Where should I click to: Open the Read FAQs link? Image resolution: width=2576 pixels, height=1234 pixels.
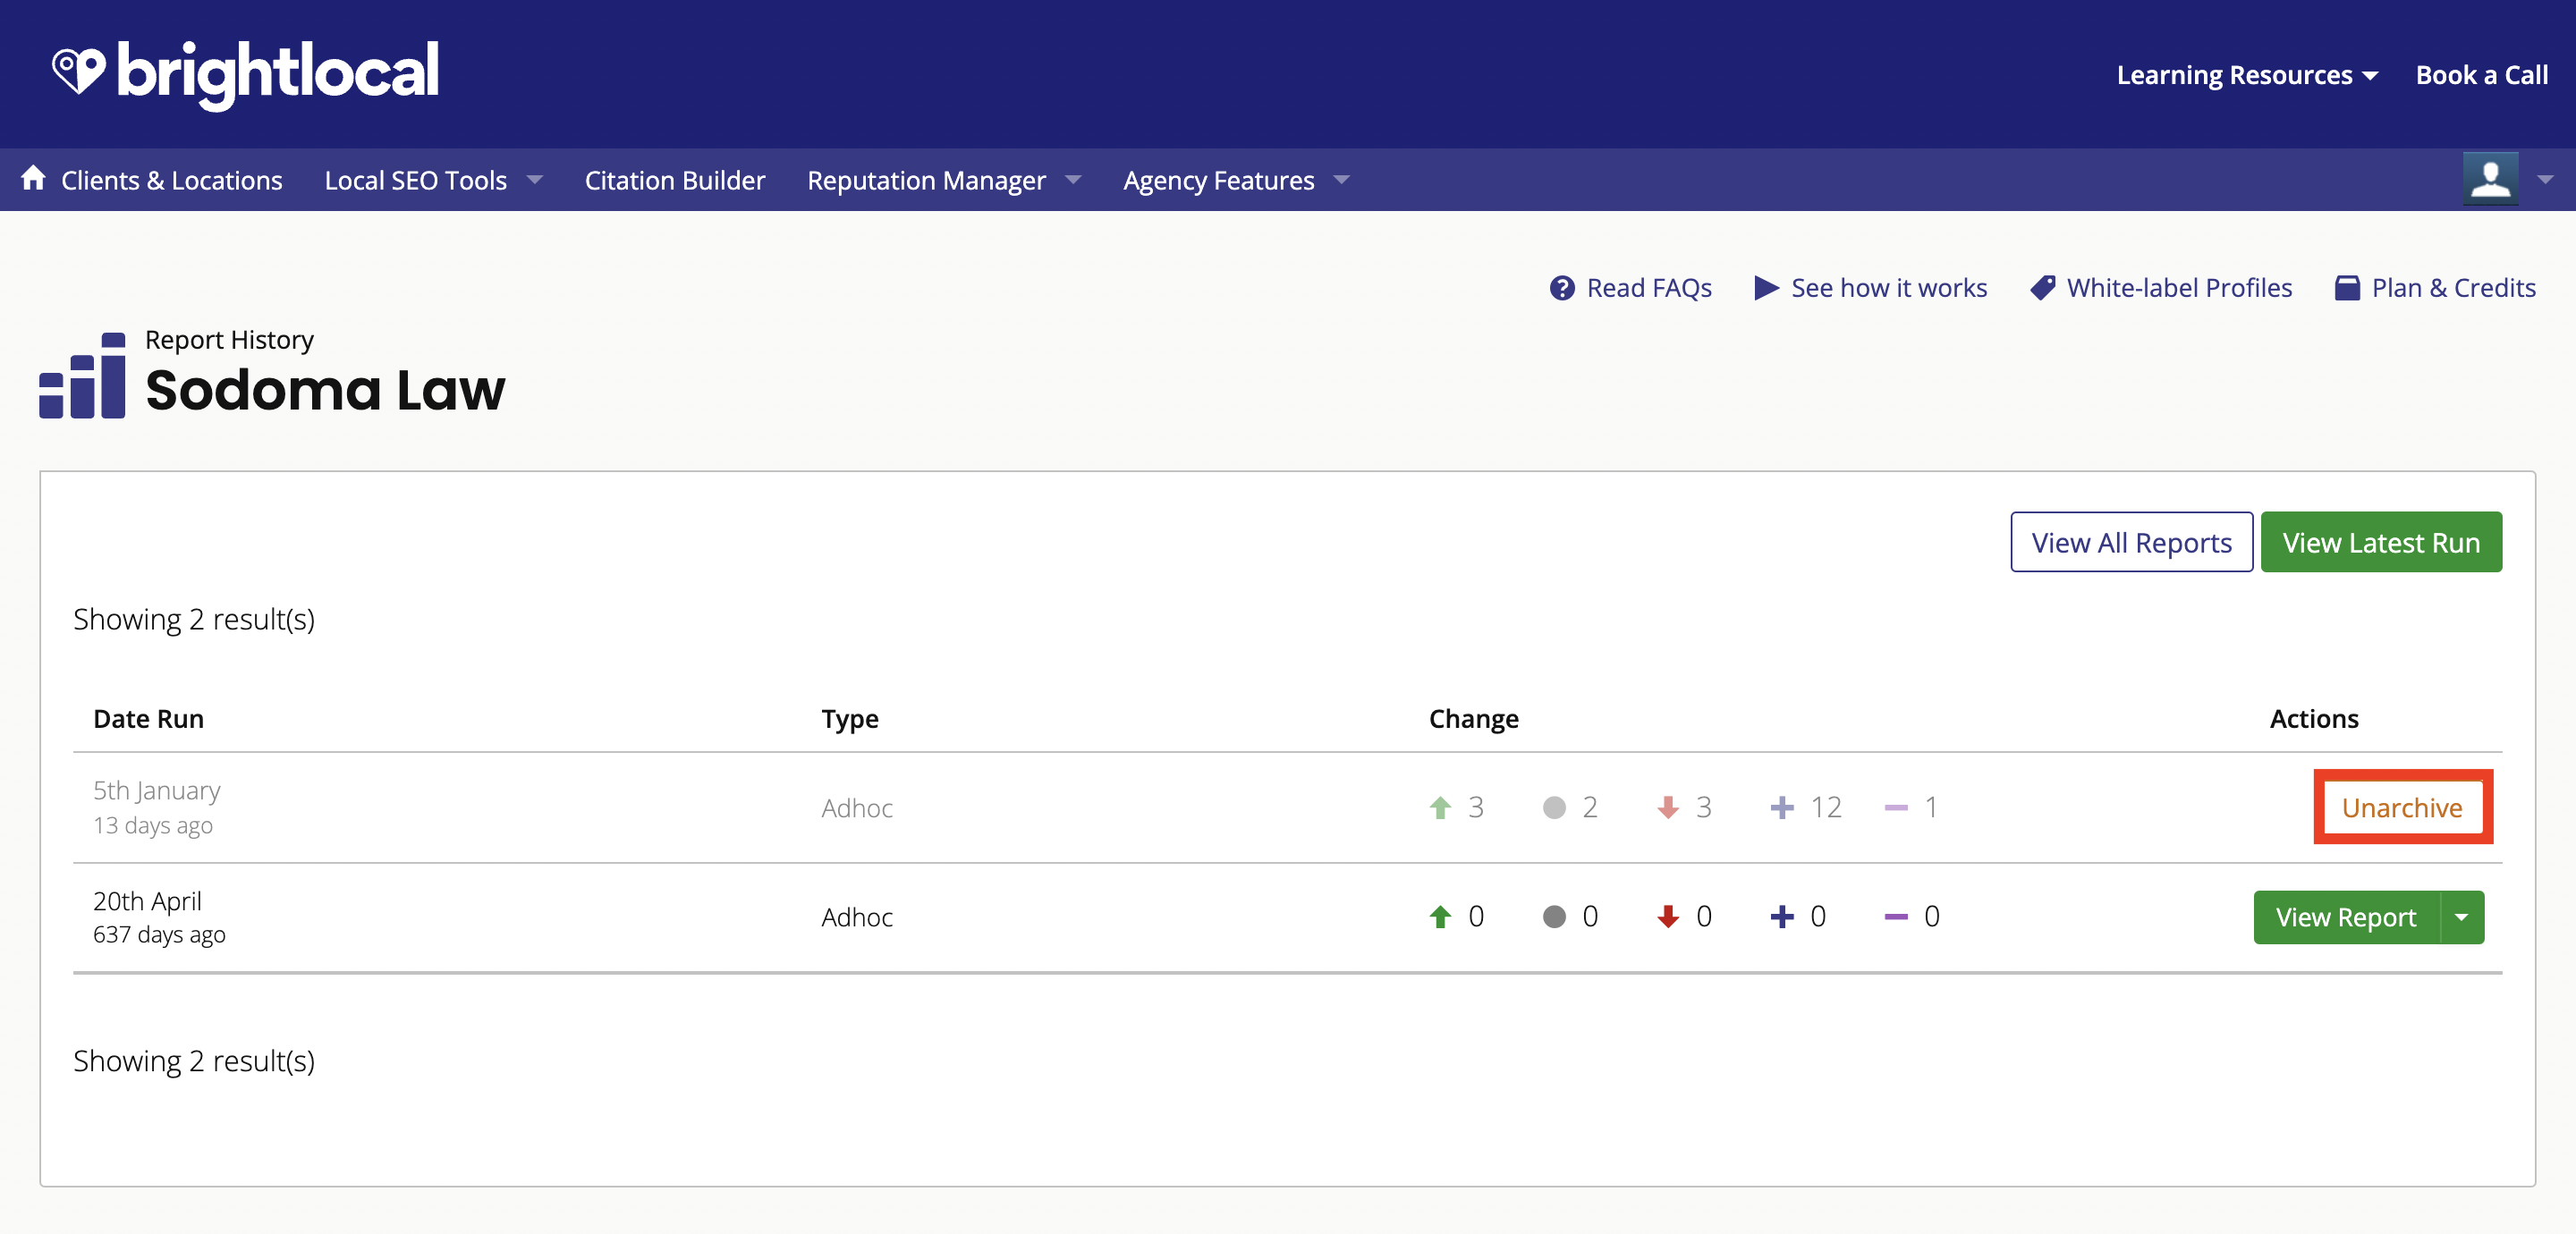pos(1649,288)
